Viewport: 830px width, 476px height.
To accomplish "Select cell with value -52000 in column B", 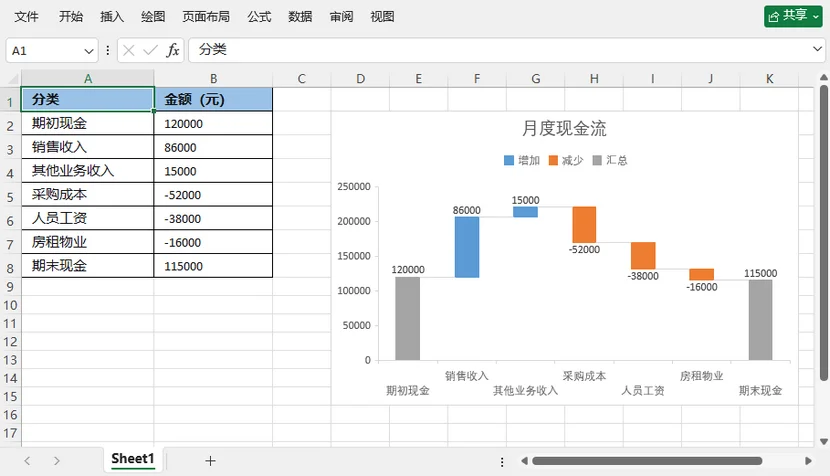I will pos(213,195).
